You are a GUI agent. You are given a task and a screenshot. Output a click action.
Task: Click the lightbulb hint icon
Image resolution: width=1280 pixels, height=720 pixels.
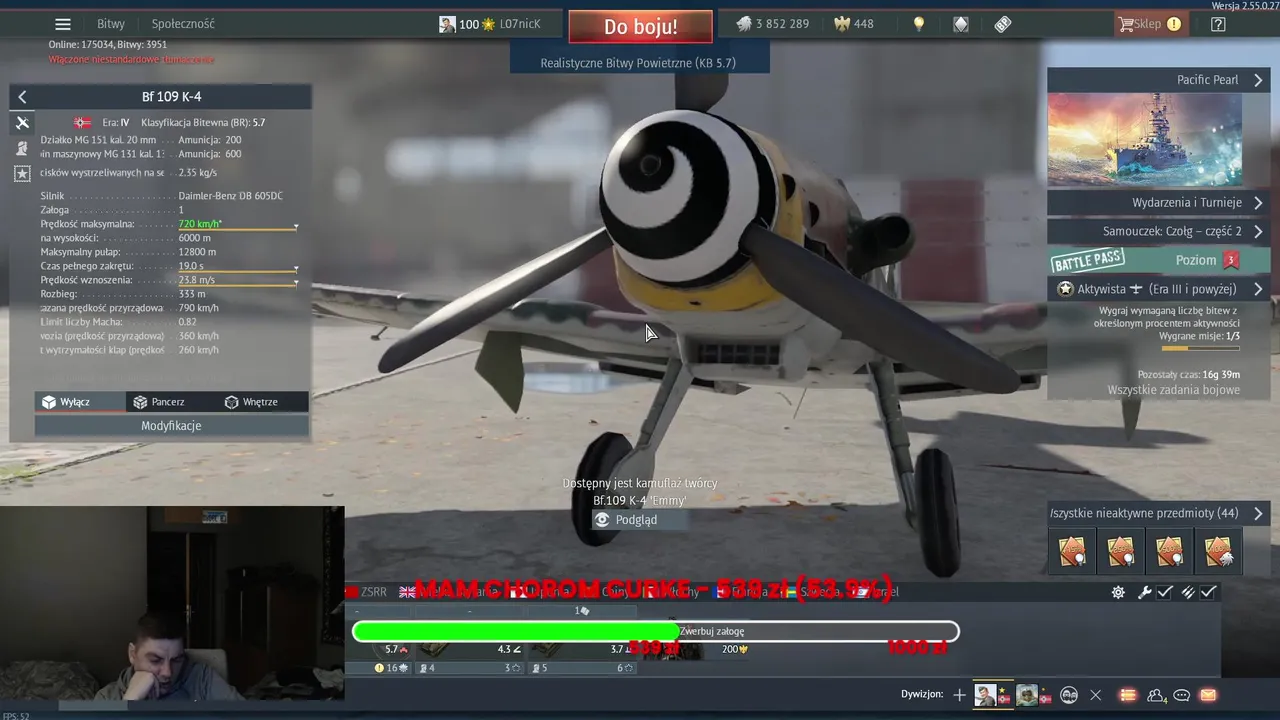pyautogui.click(x=919, y=24)
